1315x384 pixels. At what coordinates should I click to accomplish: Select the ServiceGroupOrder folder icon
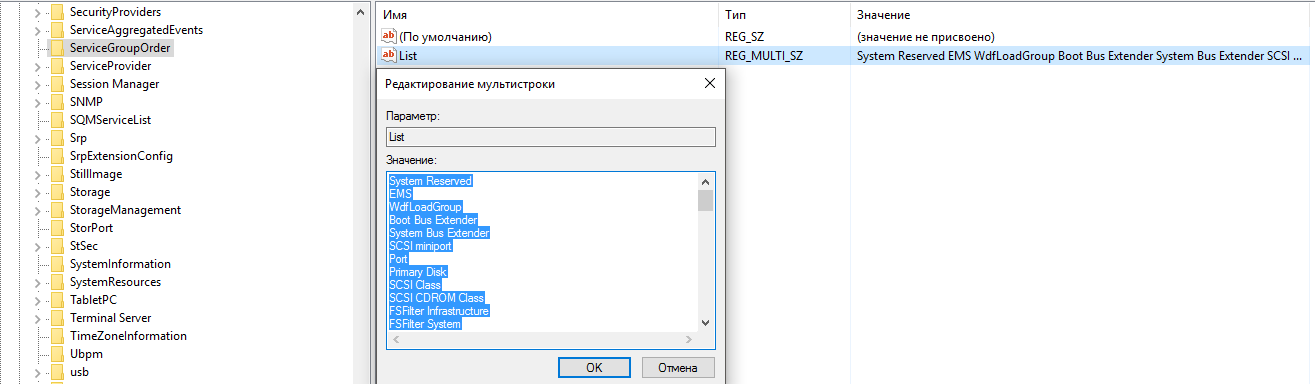pyautogui.click(x=58, y=48)
